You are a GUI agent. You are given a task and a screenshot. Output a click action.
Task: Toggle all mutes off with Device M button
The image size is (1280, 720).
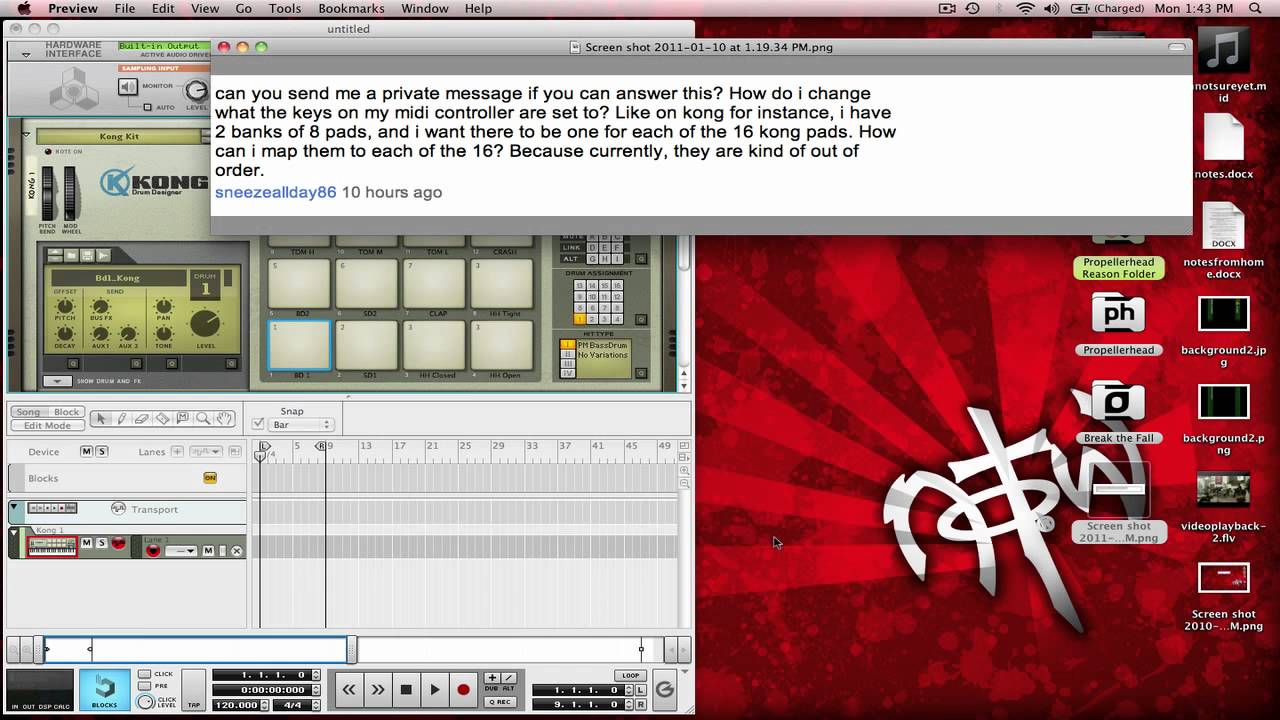tap(86, 452)
